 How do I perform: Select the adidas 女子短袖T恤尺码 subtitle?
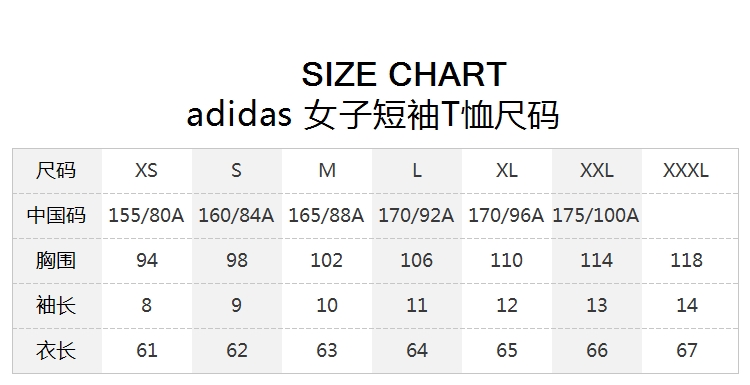[373, 115]
